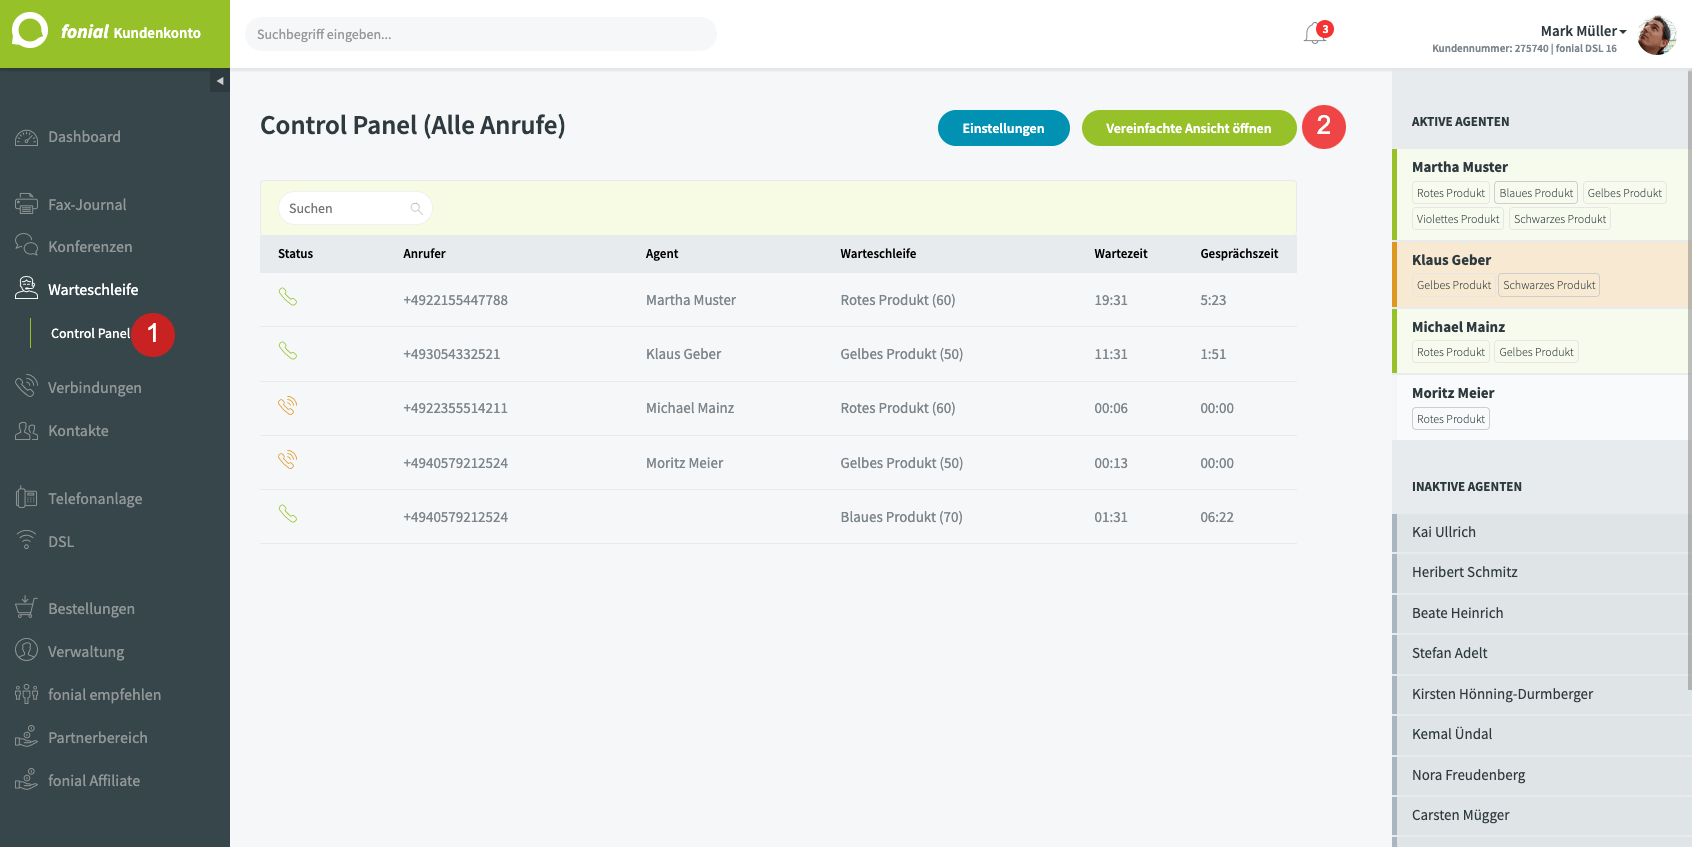Click the Blaues Produkt (70) queue cell
Screen dimensions: 1692x847
[901, 517]
